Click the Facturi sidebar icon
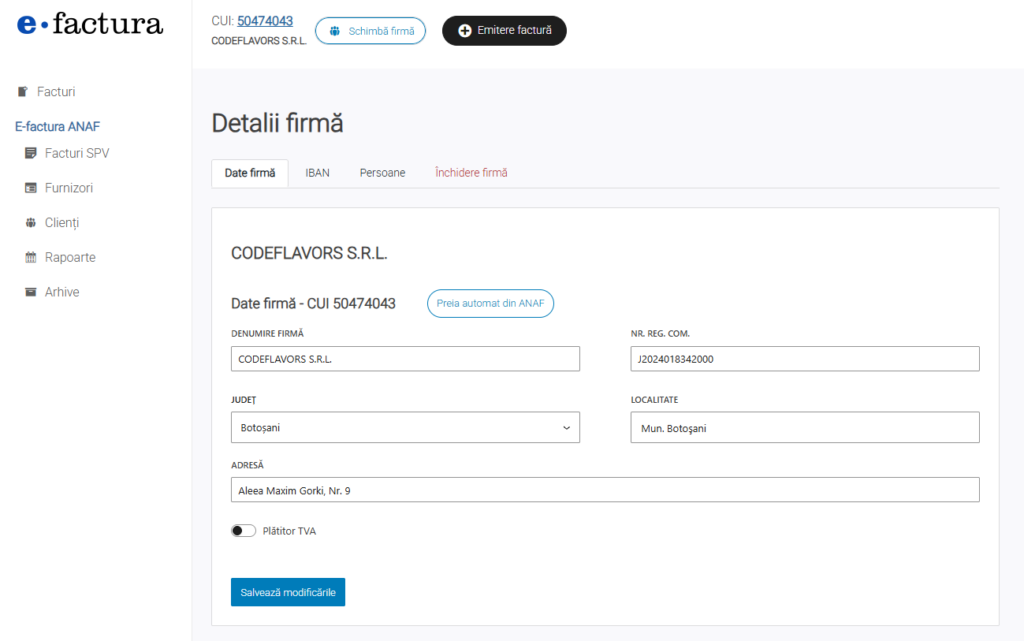The width and height of the screenshot is (1024, 641). point(23,92)
